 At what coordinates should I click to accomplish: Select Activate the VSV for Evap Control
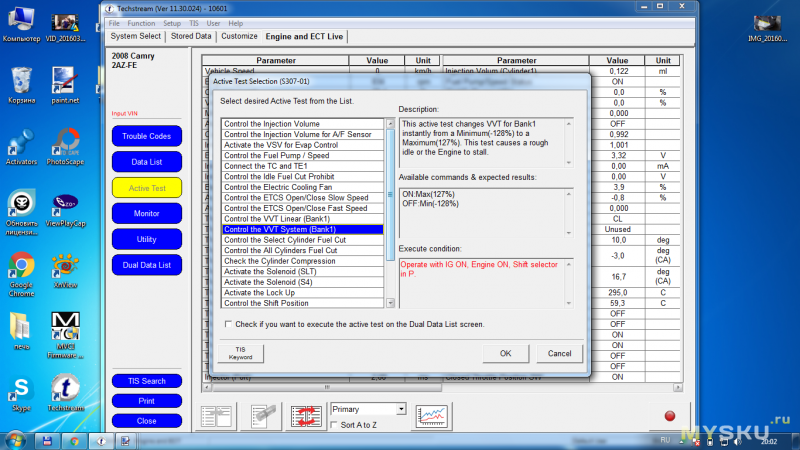(x=303, y=145)
